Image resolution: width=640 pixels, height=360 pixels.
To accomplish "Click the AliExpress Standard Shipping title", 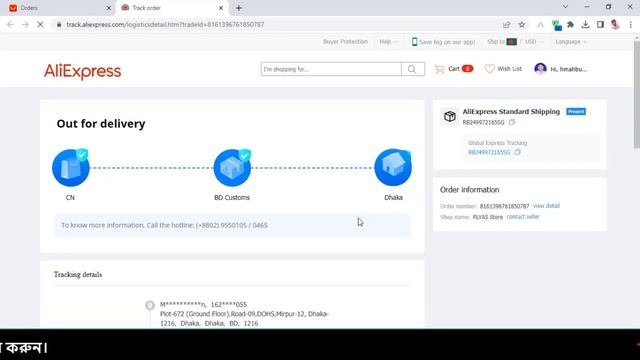I will (x=511, y=111).
